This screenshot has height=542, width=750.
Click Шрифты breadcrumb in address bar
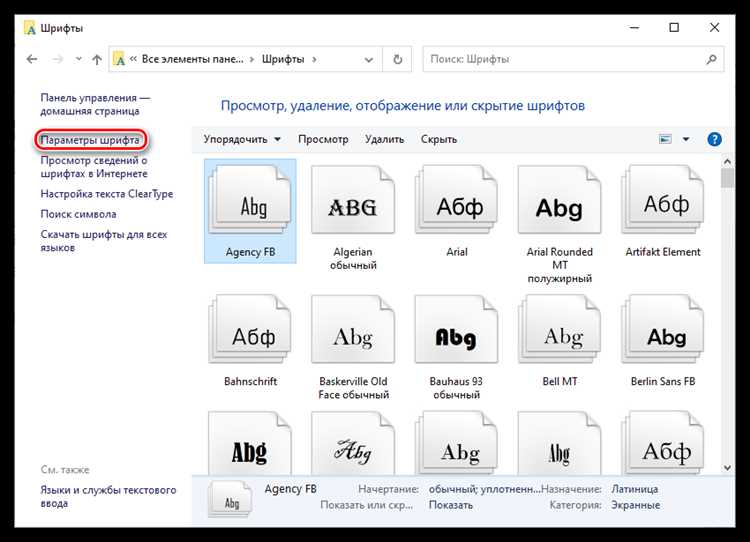[283, 59]
